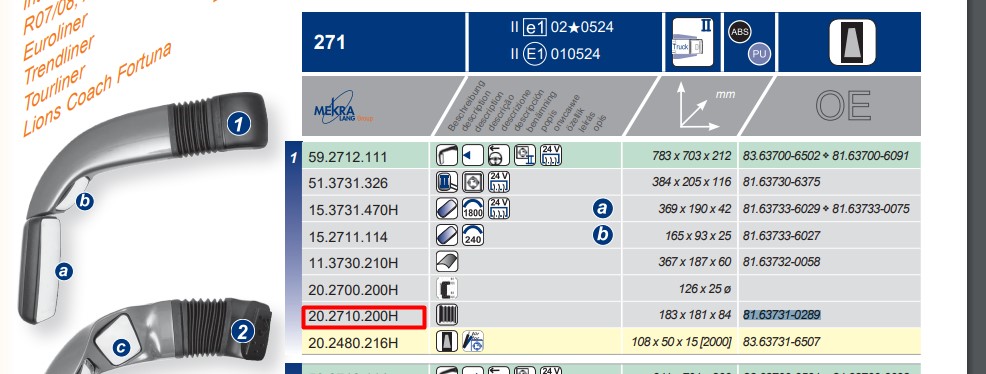Click the grille icon beside 20.2710.200H
Screen dimensions: 986x374
tap(447, 314)
